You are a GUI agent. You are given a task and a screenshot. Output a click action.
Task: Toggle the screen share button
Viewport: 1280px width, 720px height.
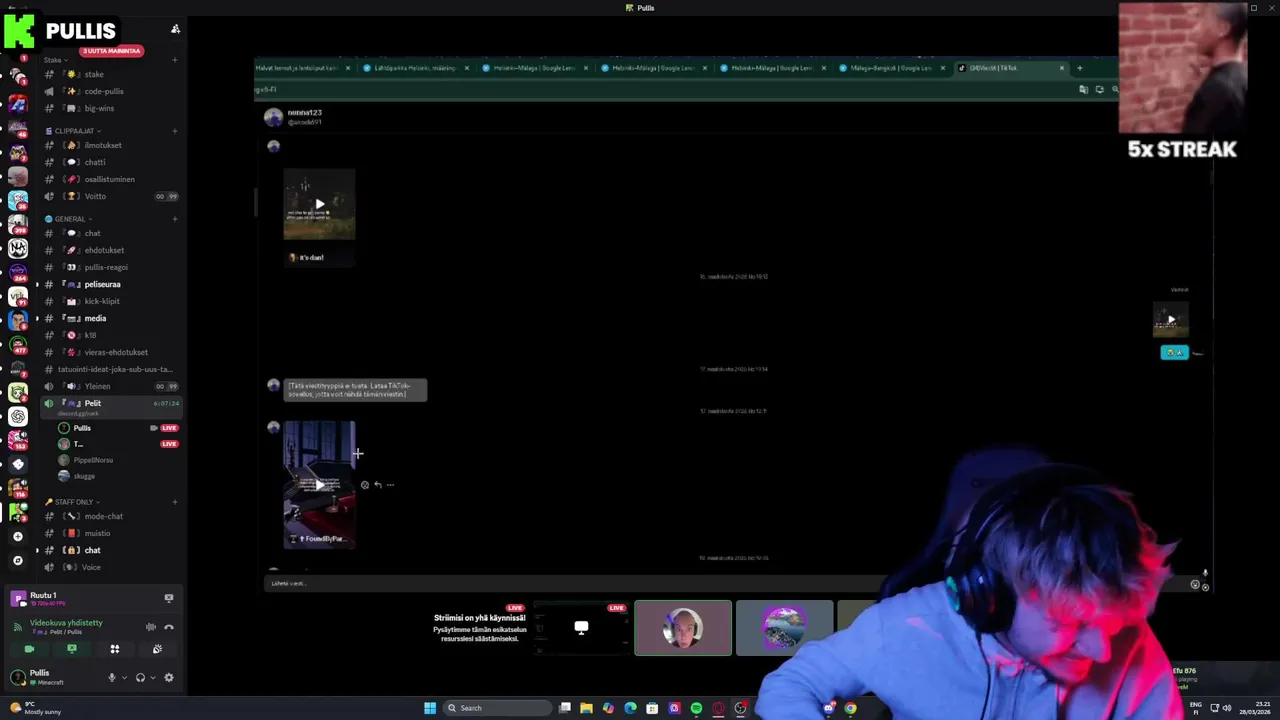pos(72,649)
